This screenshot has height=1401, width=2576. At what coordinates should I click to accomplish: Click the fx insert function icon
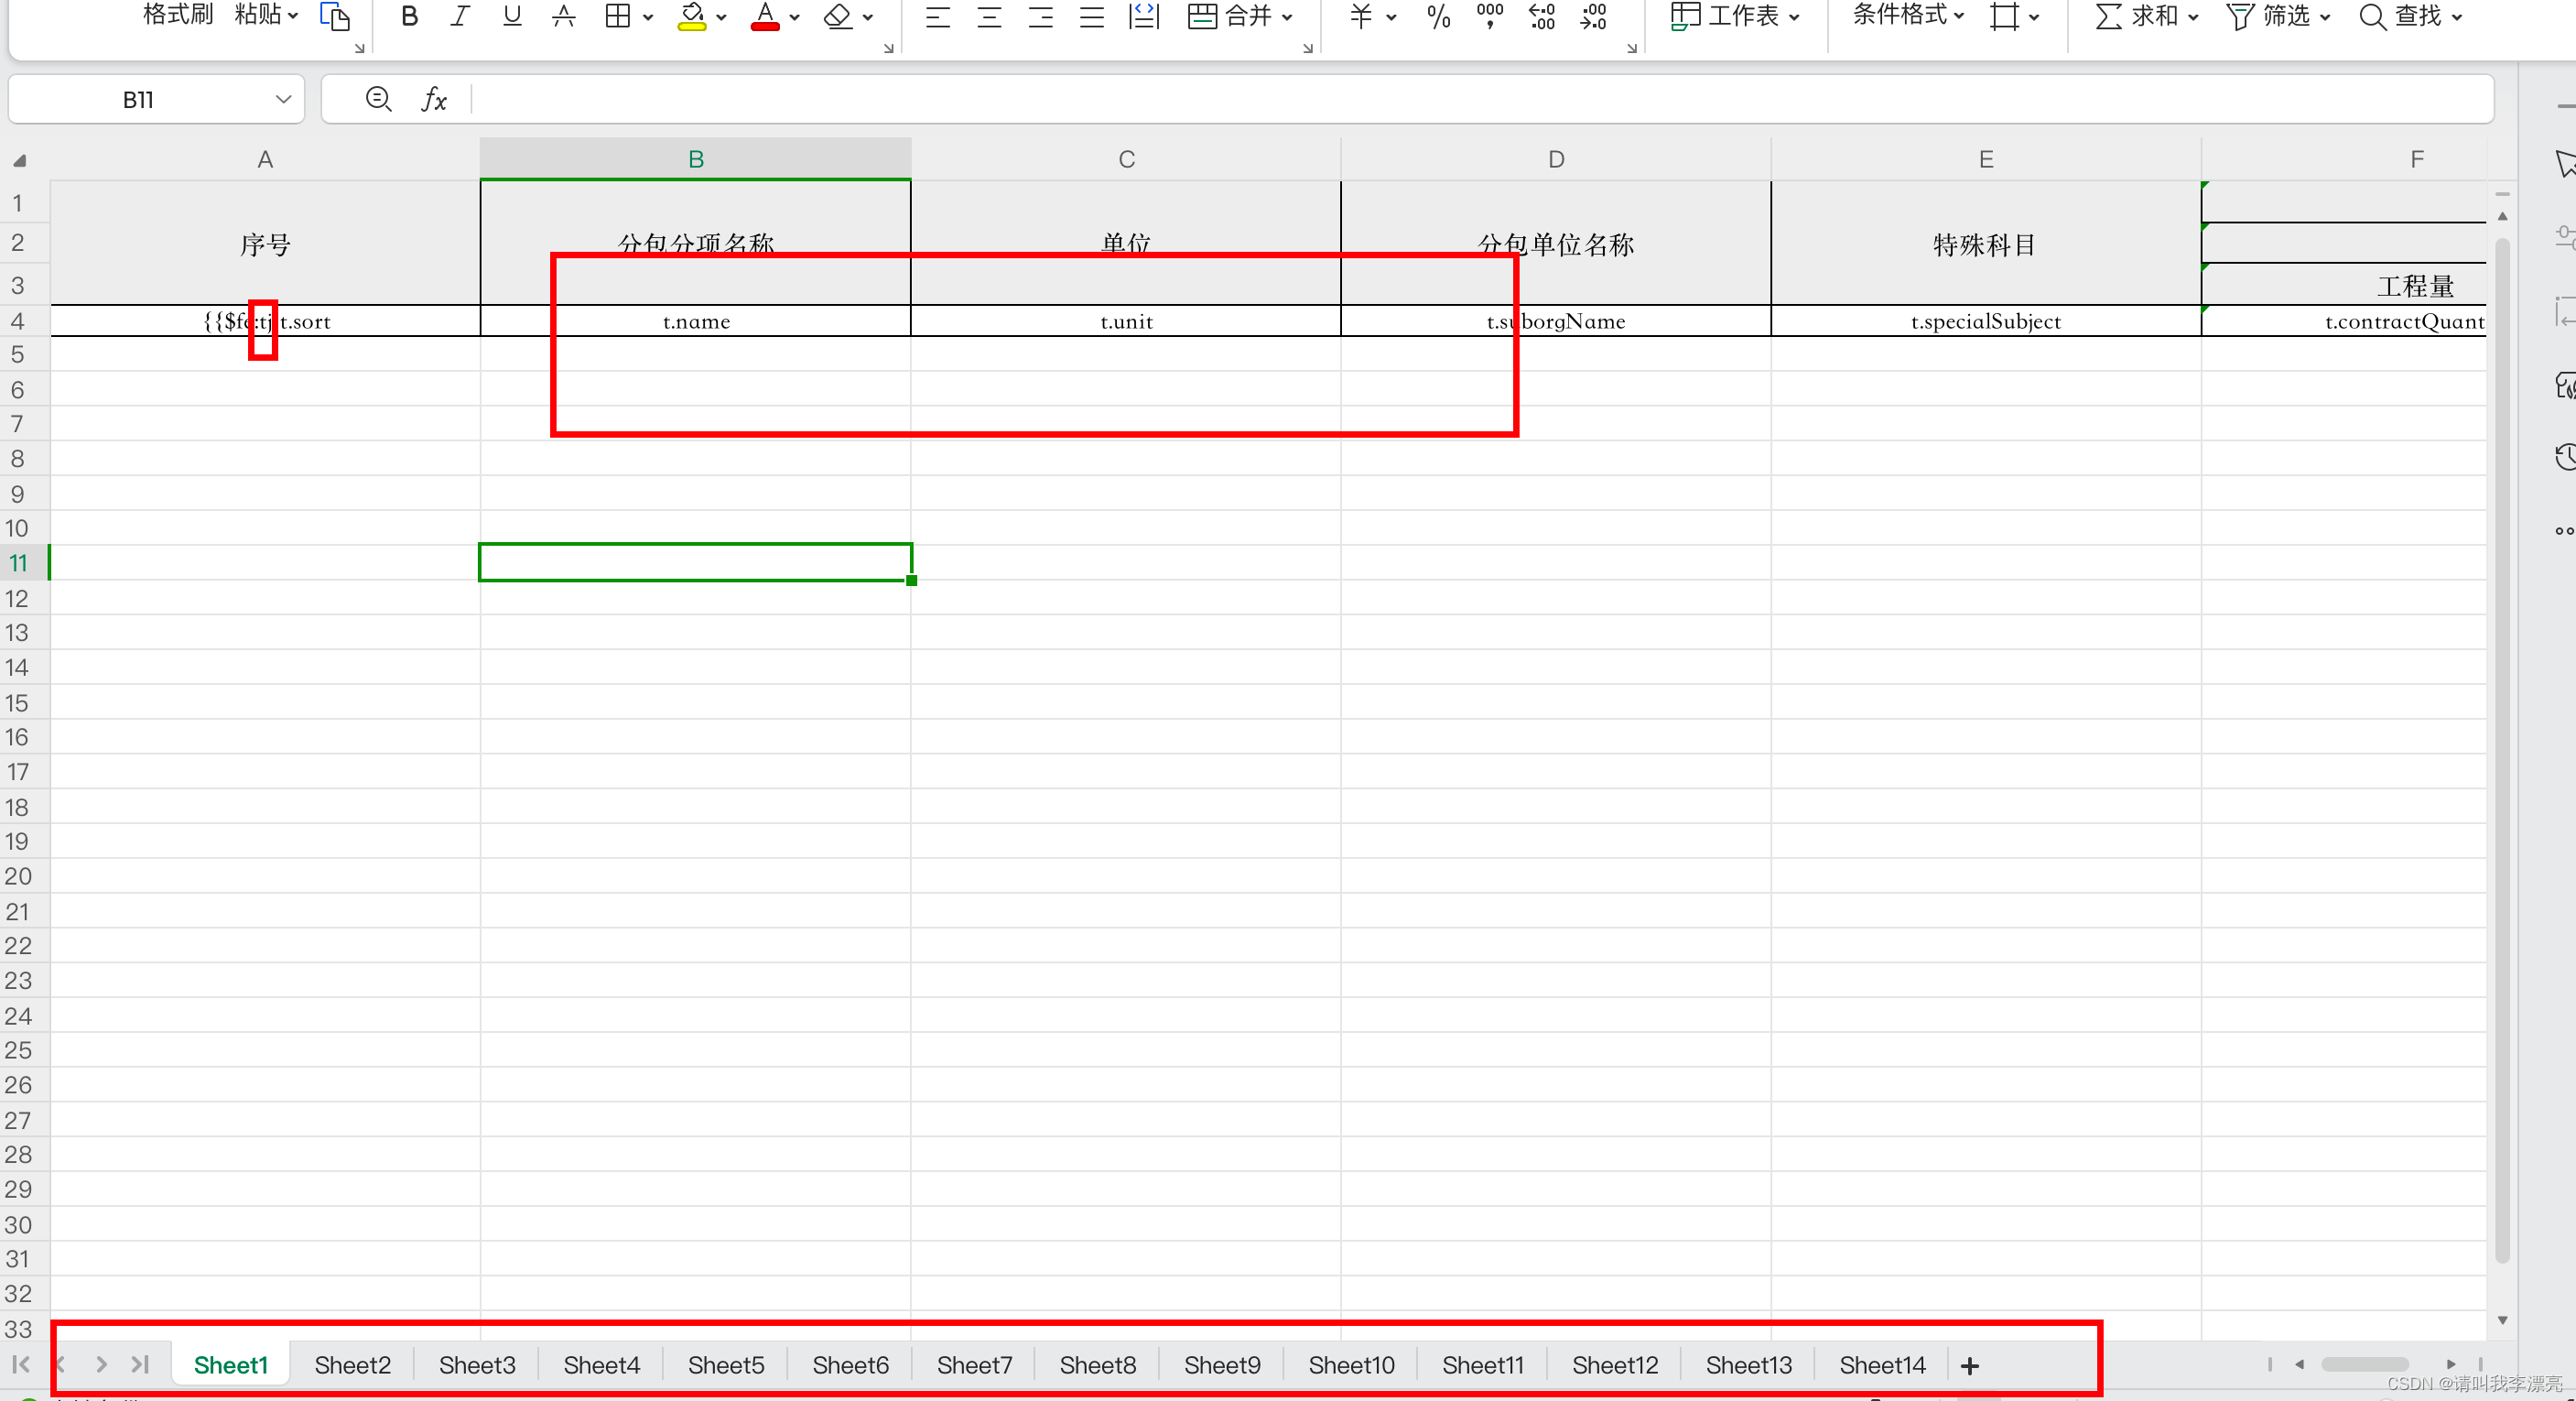(x=434, y=99)
